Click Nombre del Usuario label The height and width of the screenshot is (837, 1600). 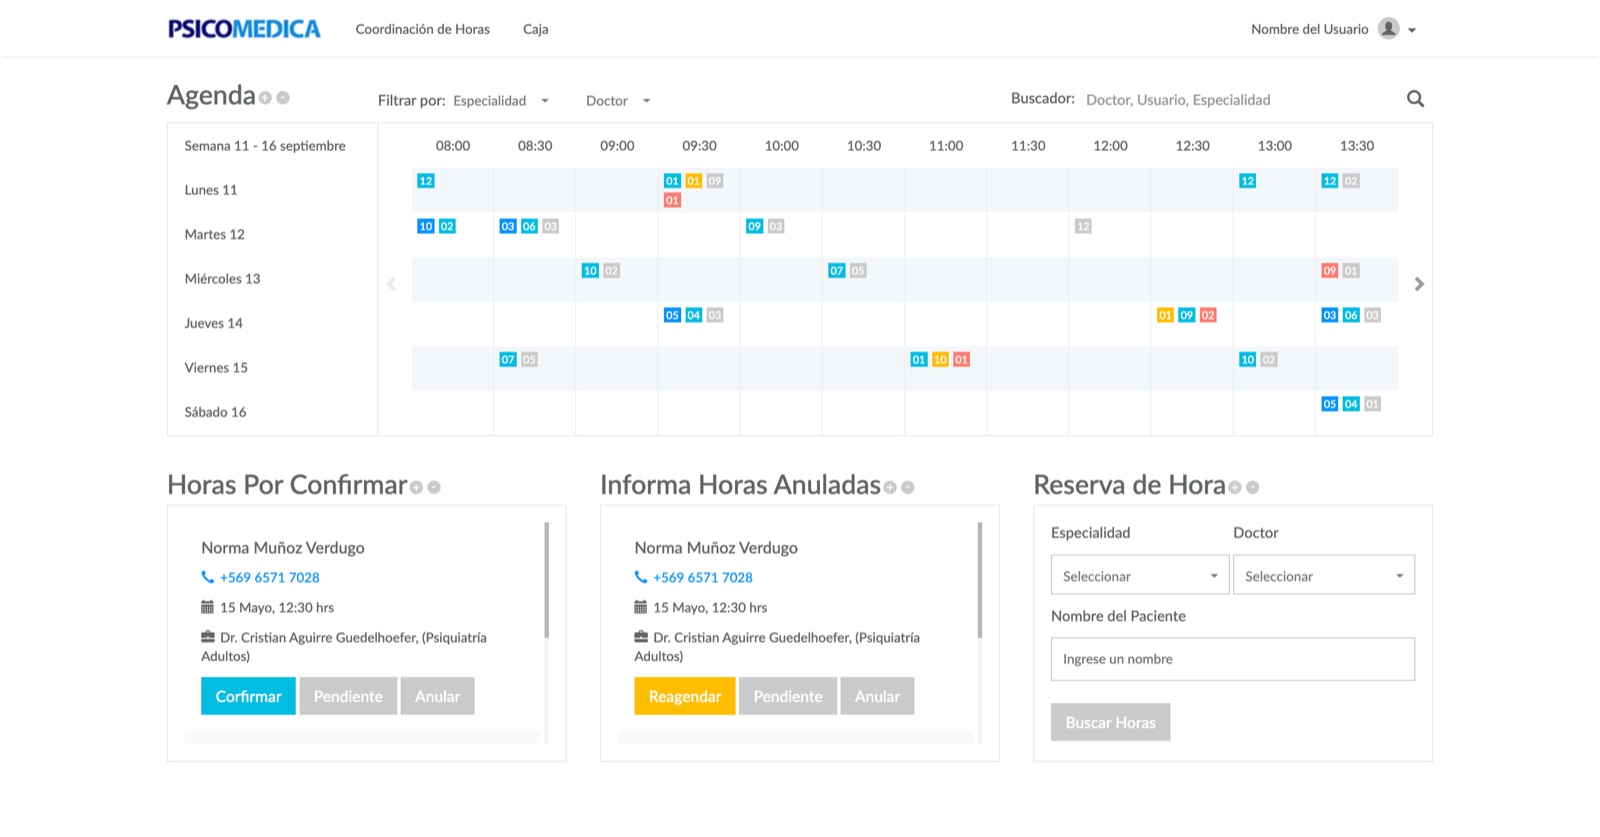[1309, 29]
